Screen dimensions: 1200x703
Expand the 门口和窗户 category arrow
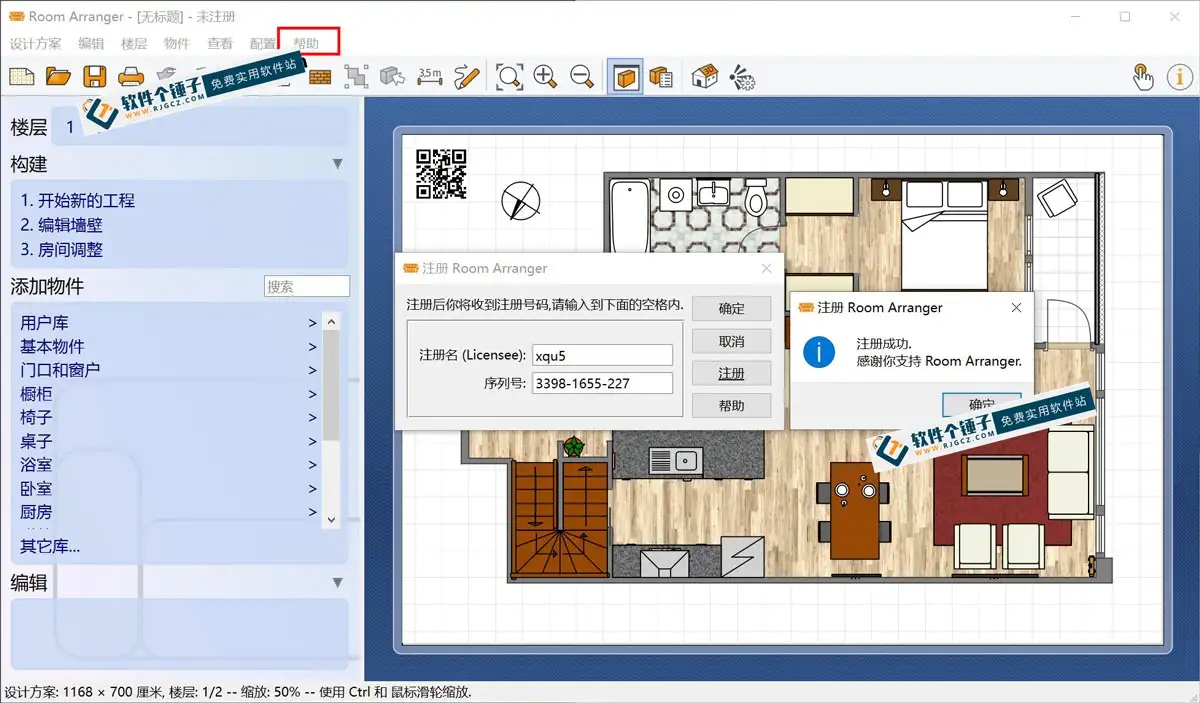(313, 370)
